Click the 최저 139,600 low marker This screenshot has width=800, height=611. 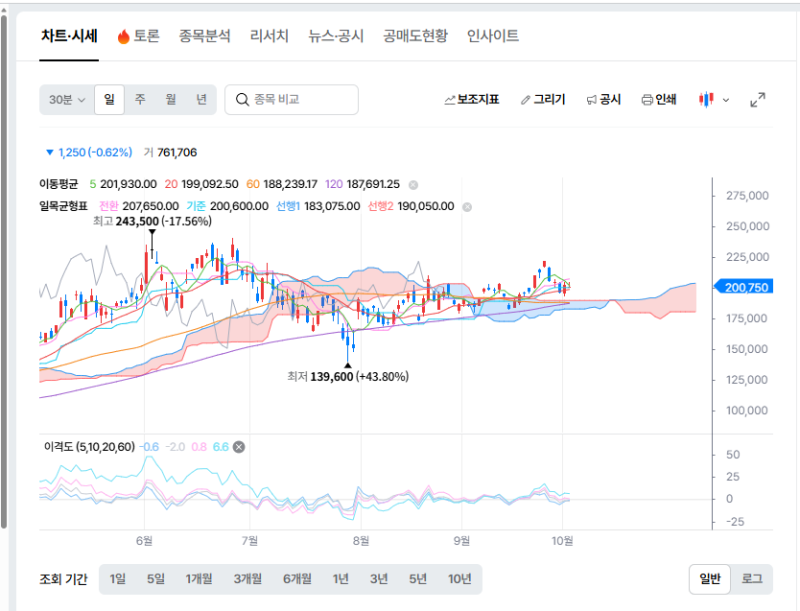pyautogui.click(x=348, y=377)
